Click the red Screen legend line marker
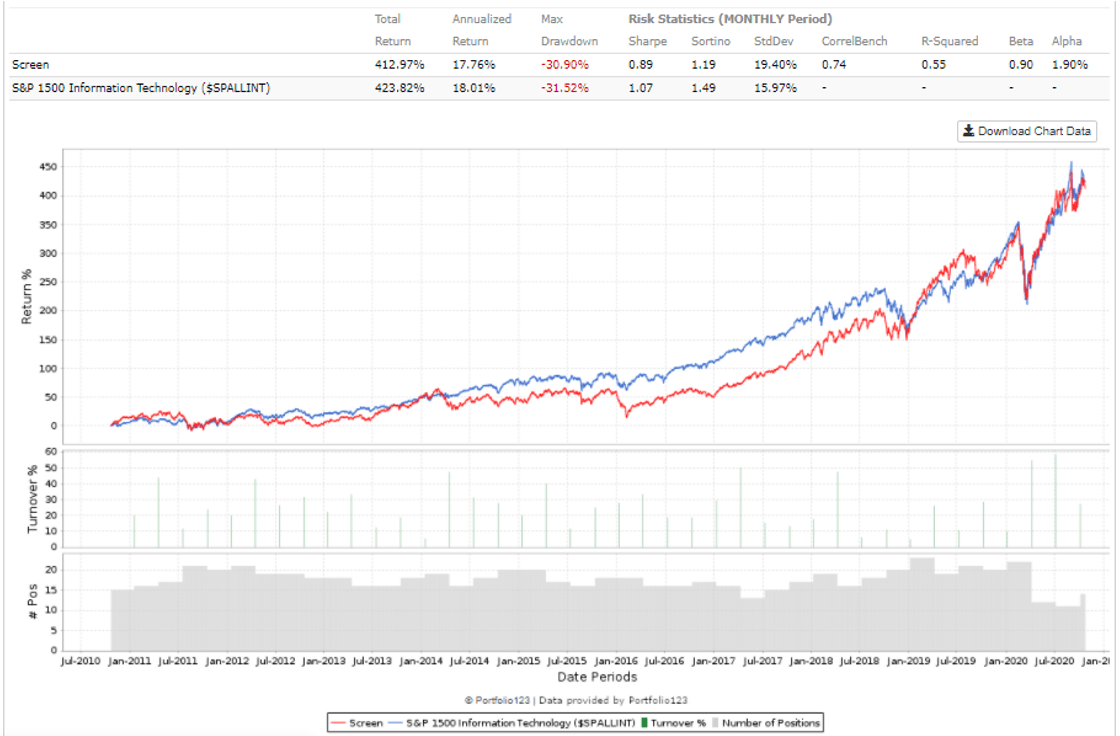This screenshot has height=736, width=1120. coord(339,723)
